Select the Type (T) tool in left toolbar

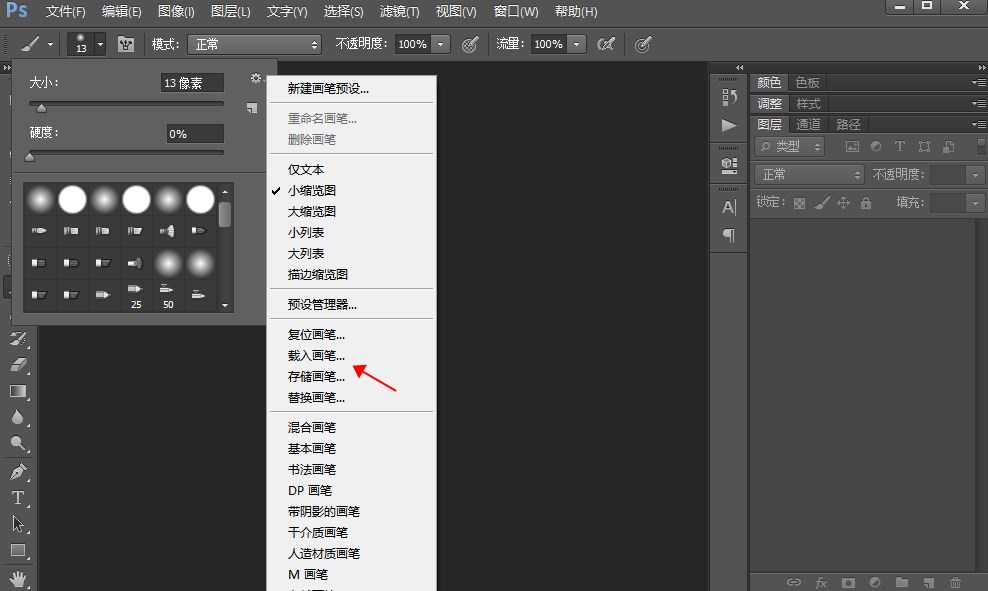tap(18, 498)
